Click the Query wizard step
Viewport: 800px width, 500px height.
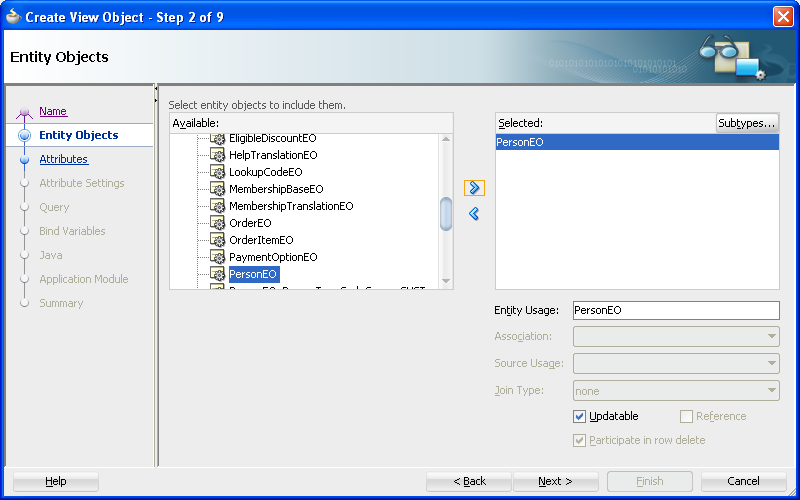coord(54,207)
